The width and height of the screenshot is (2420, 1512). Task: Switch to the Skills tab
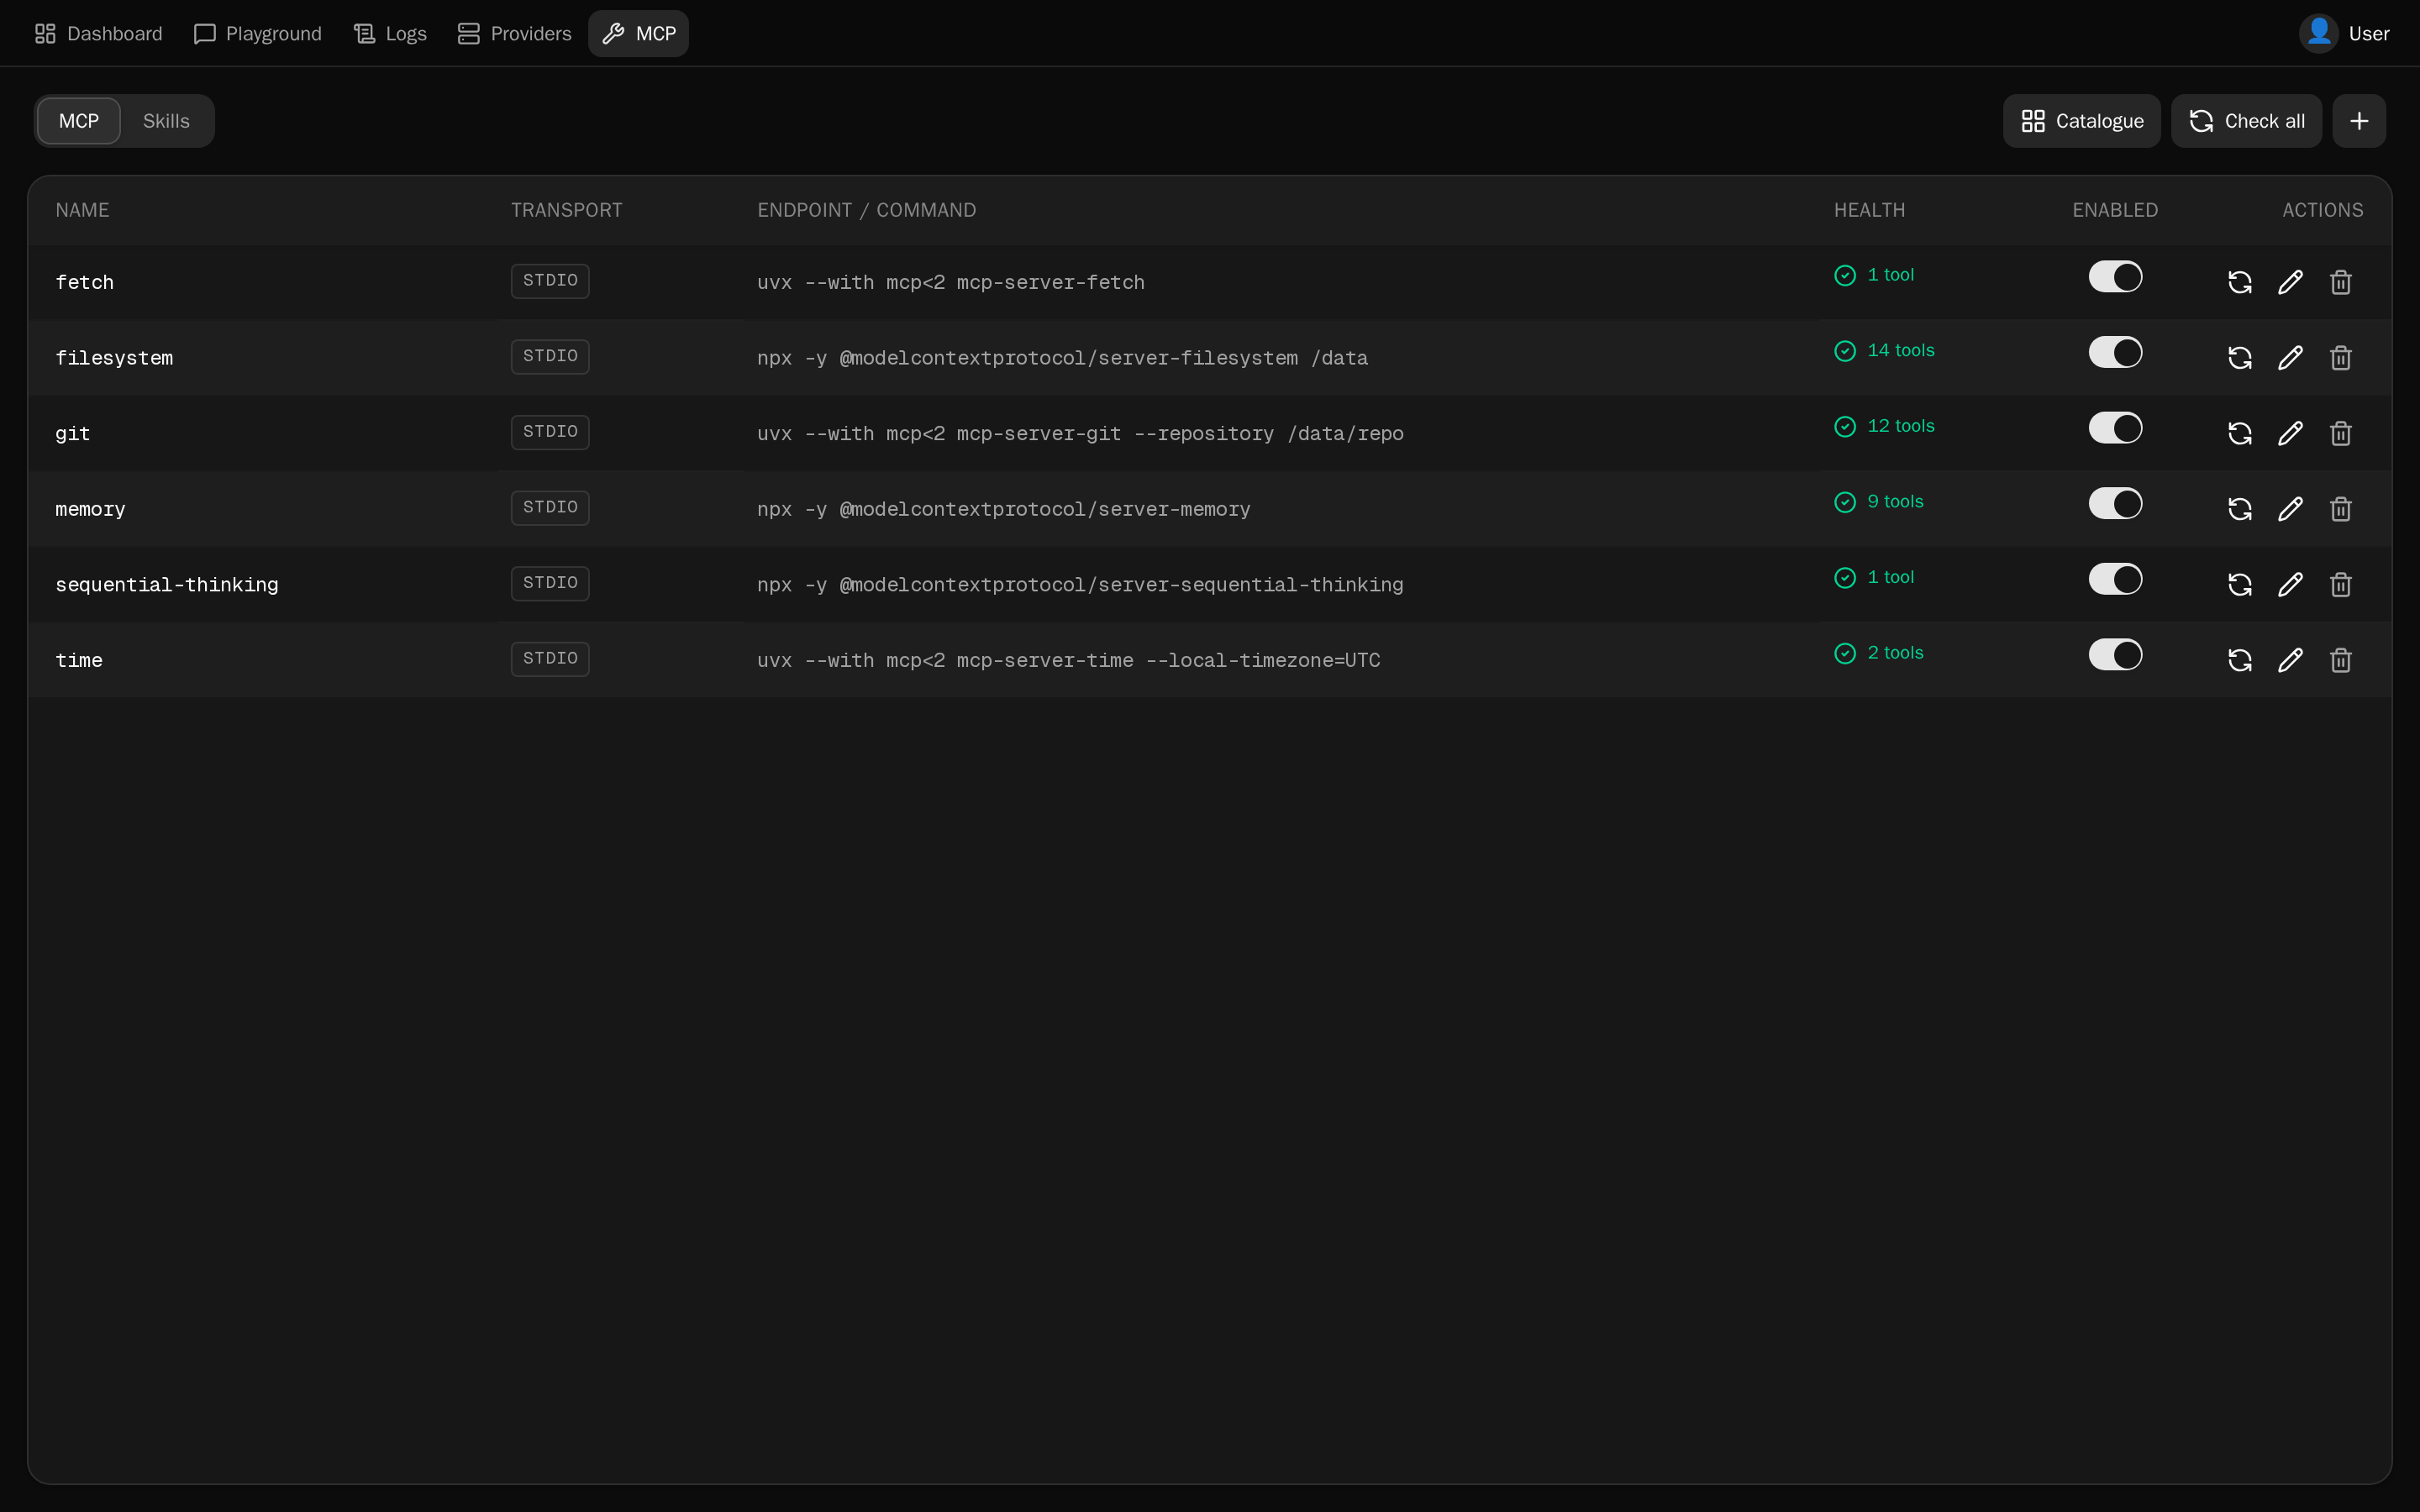point(166,121)
